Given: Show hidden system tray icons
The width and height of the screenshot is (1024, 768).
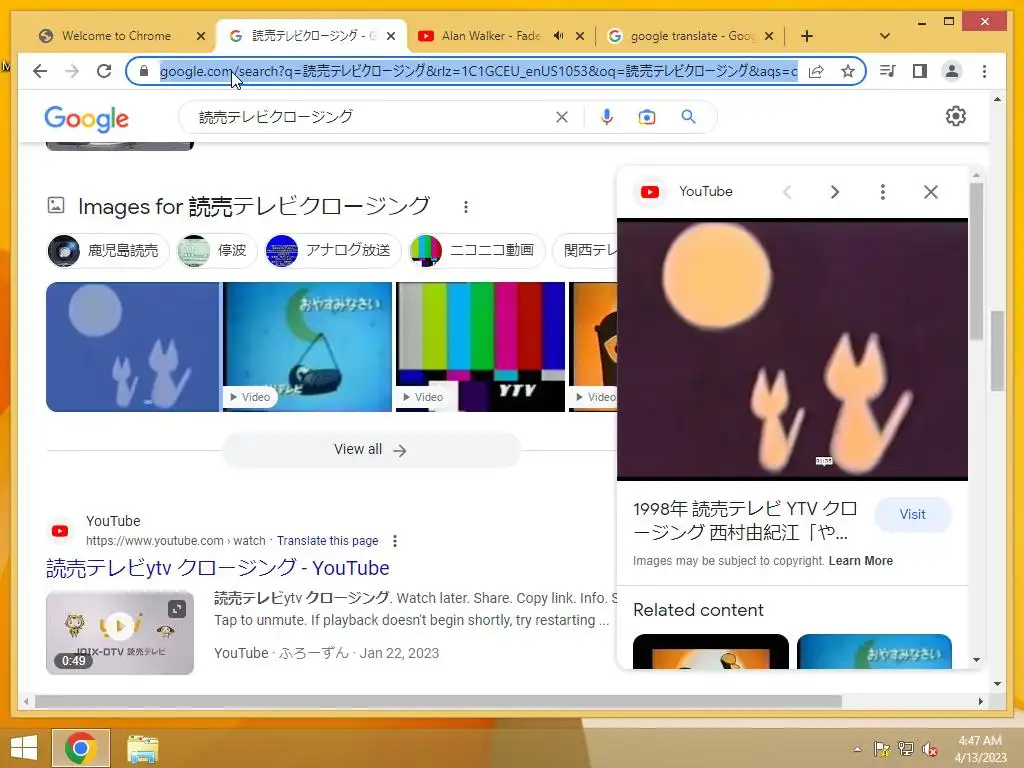Looking at the screenshot, I should pyautogui.click(x=857, y=749).
